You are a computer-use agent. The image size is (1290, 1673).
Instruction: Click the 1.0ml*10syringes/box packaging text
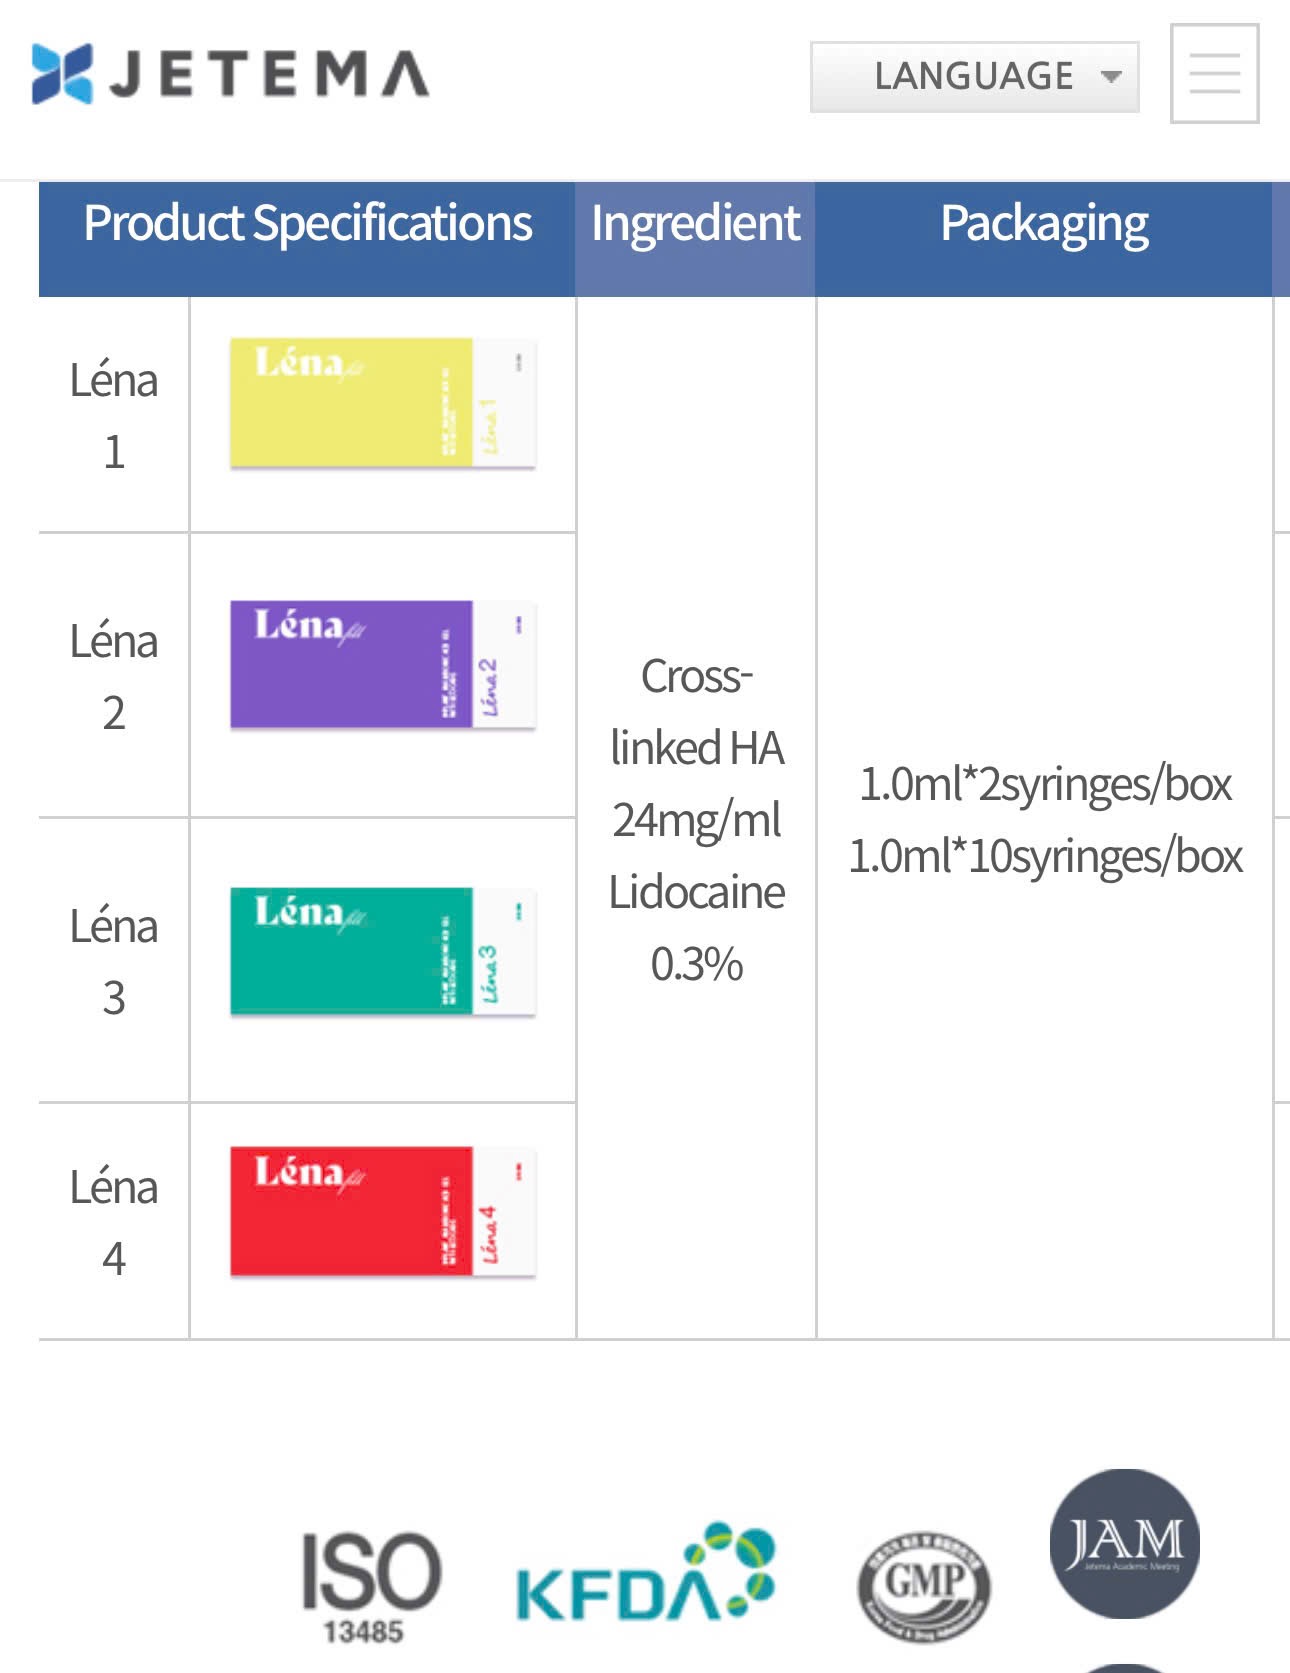[1045, 857]
